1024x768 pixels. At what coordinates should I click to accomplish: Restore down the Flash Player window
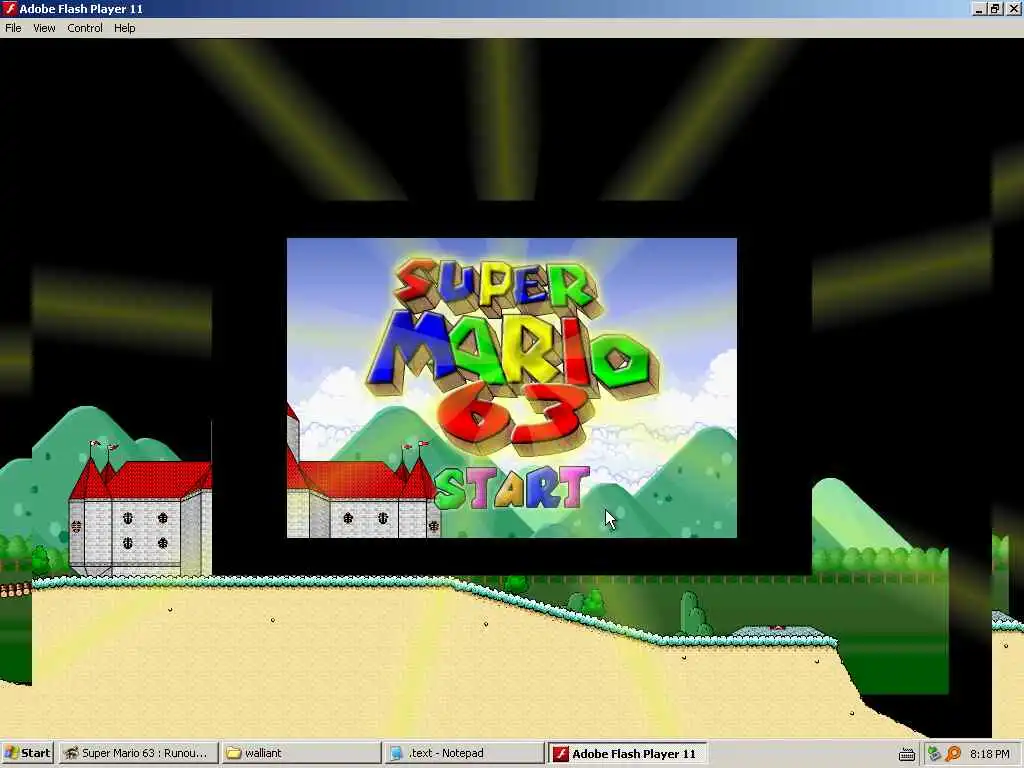[995, 8]
